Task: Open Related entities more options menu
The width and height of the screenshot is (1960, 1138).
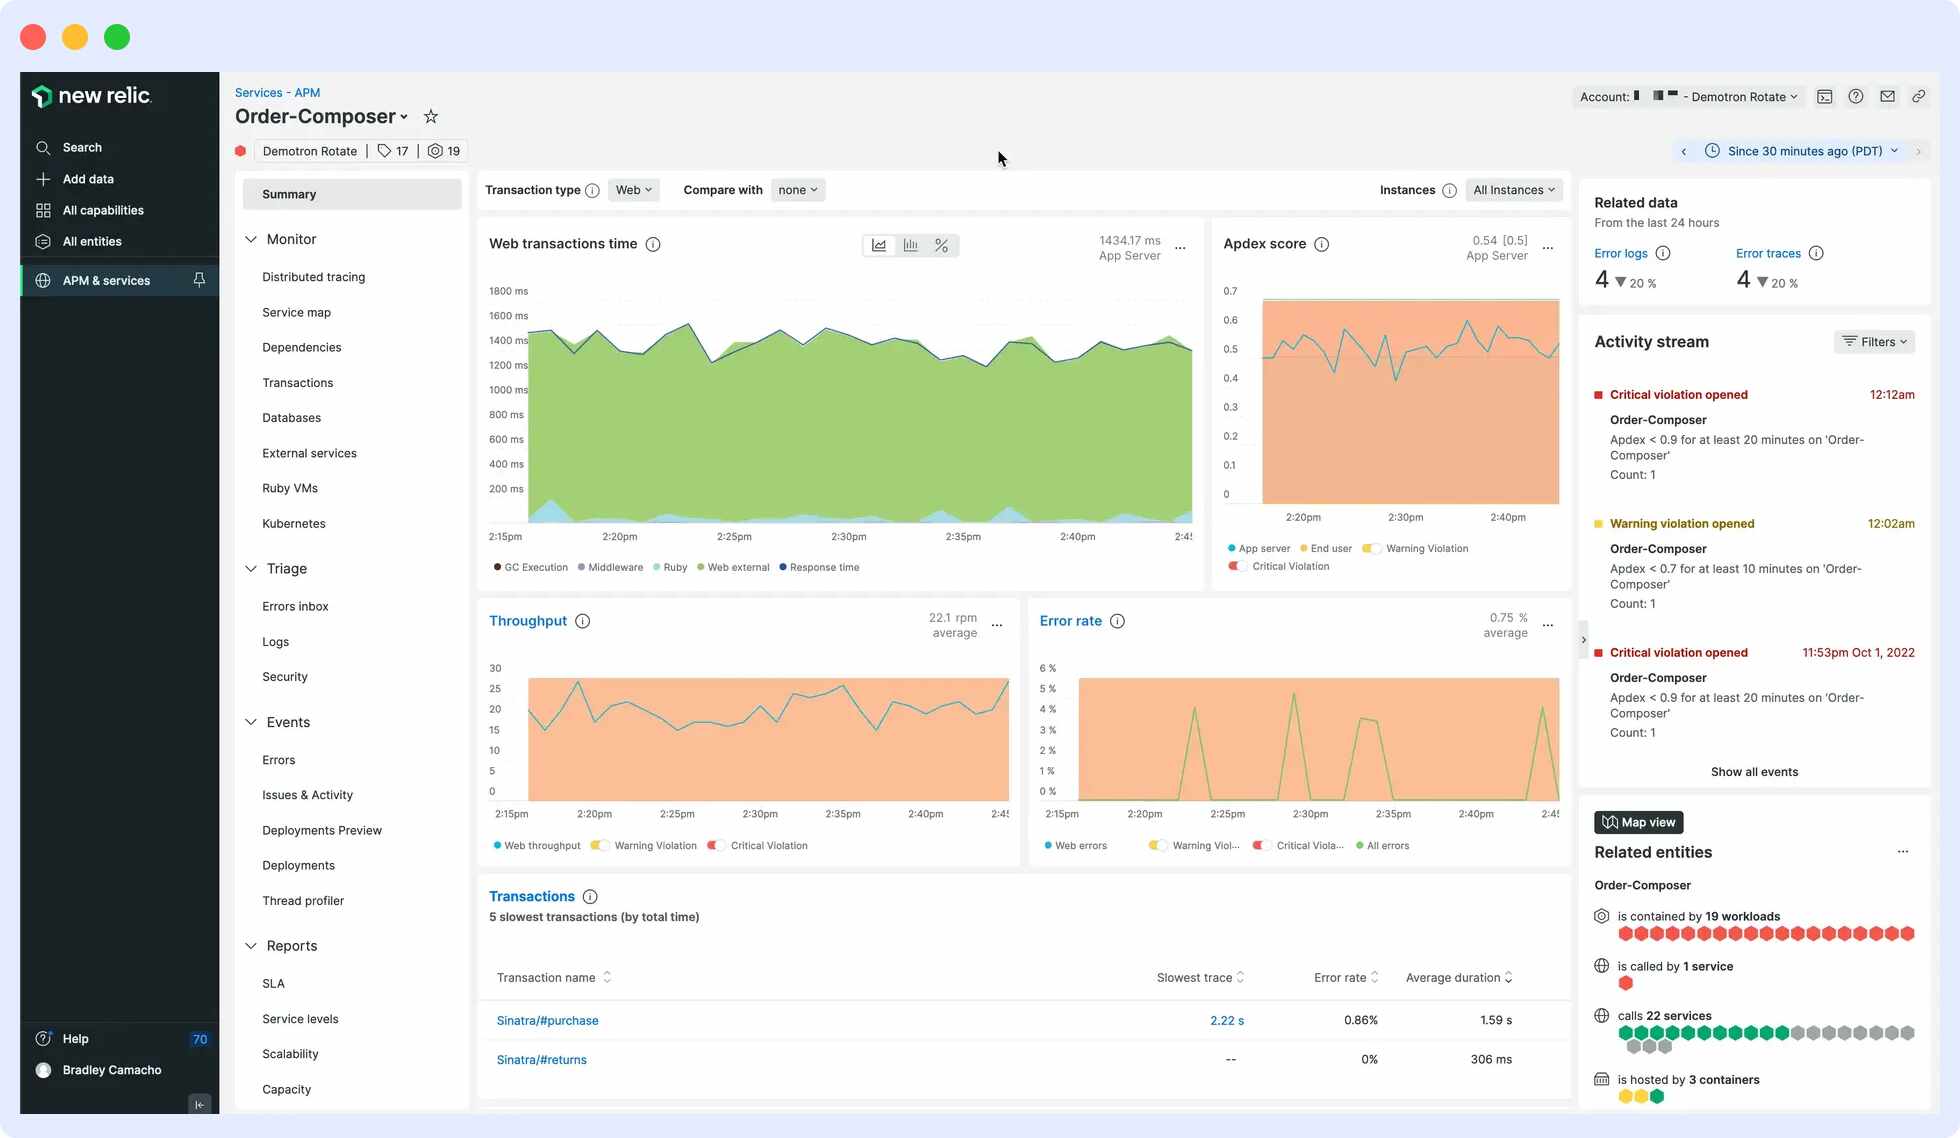Action: [x=1903, y=852]
